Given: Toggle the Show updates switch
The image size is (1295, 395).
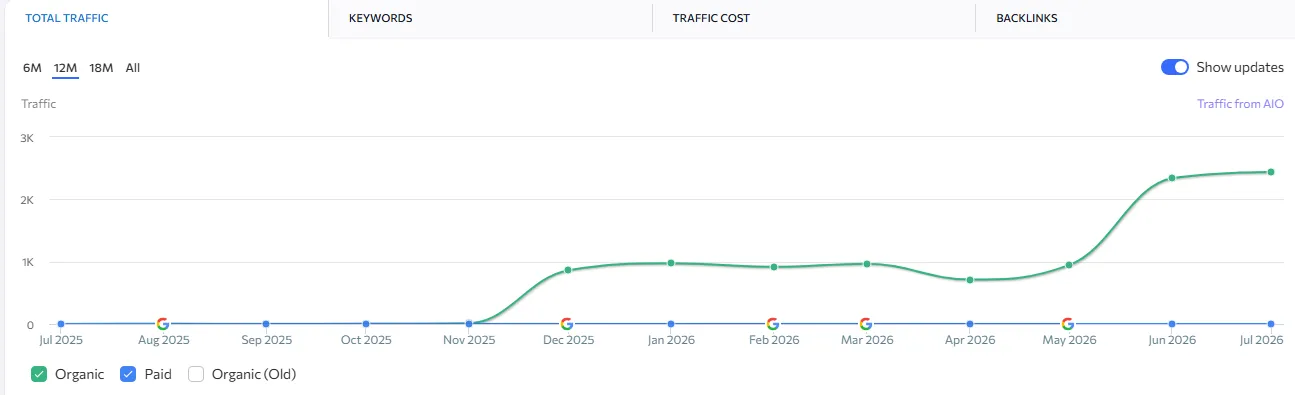Looking at the screenshot, I should (x=1174, y=67).
